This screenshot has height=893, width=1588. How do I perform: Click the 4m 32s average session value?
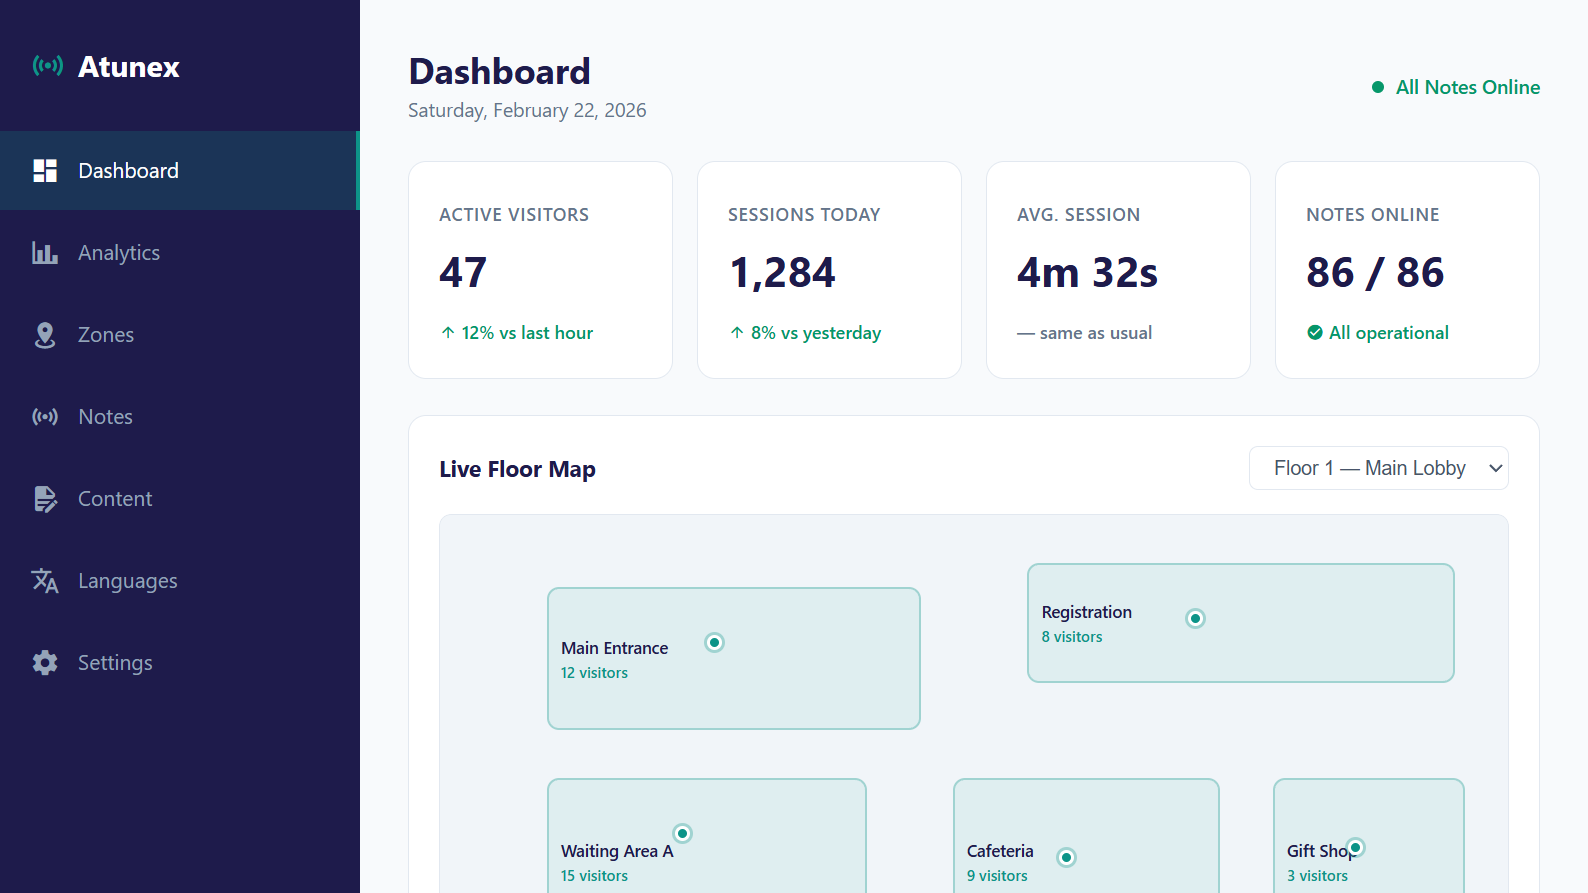1087,272
